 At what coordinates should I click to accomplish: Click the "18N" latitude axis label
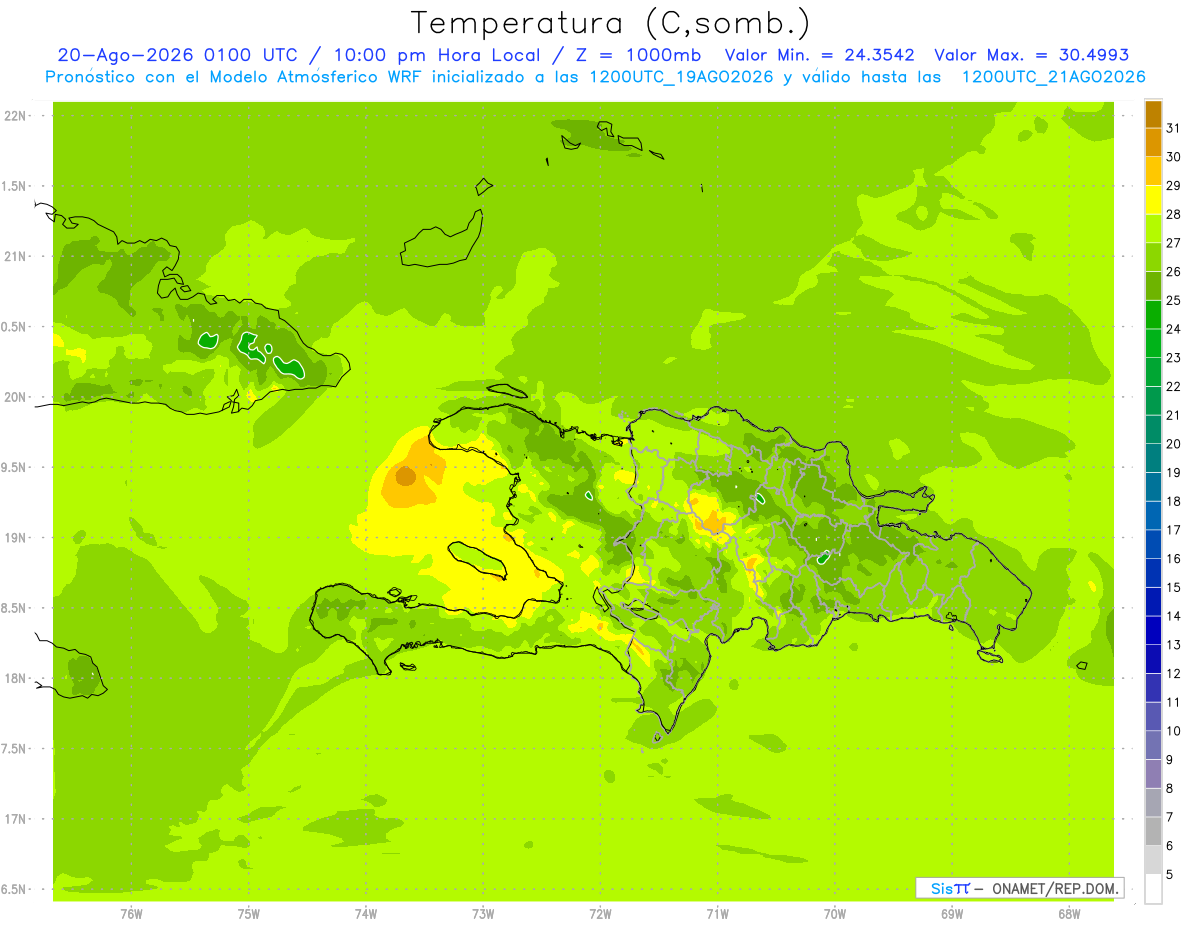(x=16, y=678)
